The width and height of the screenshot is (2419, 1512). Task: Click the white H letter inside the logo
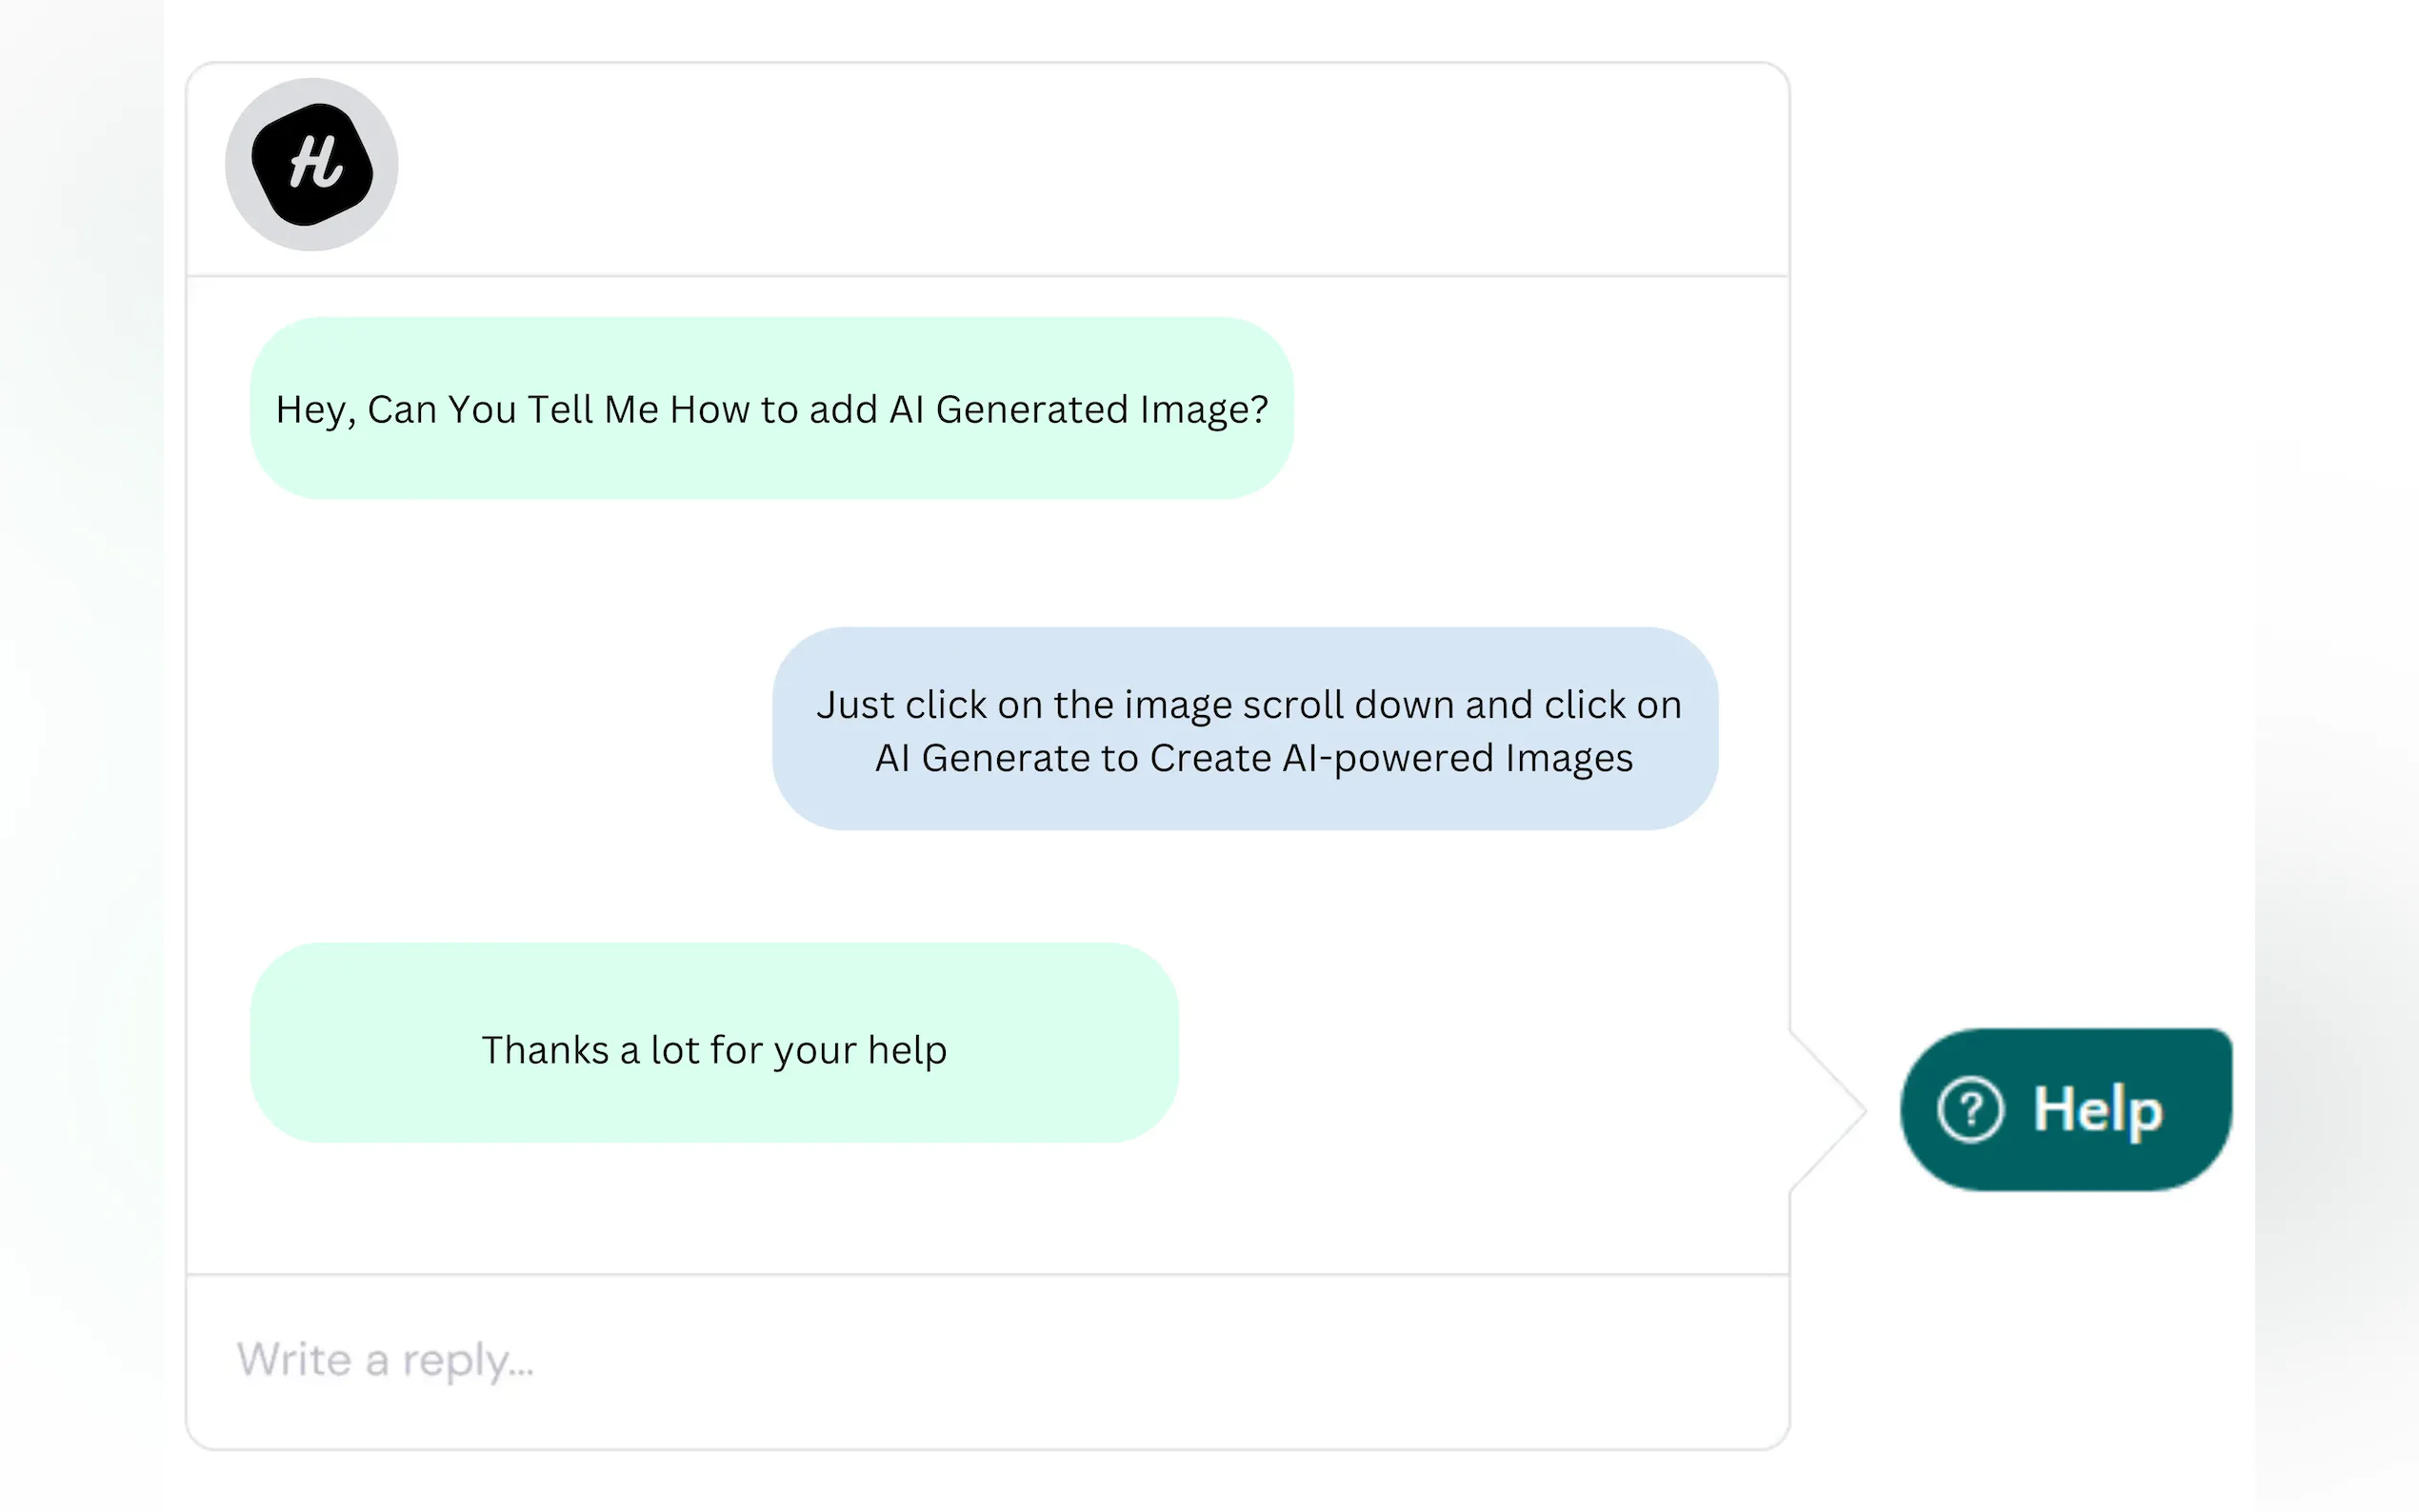316,162
